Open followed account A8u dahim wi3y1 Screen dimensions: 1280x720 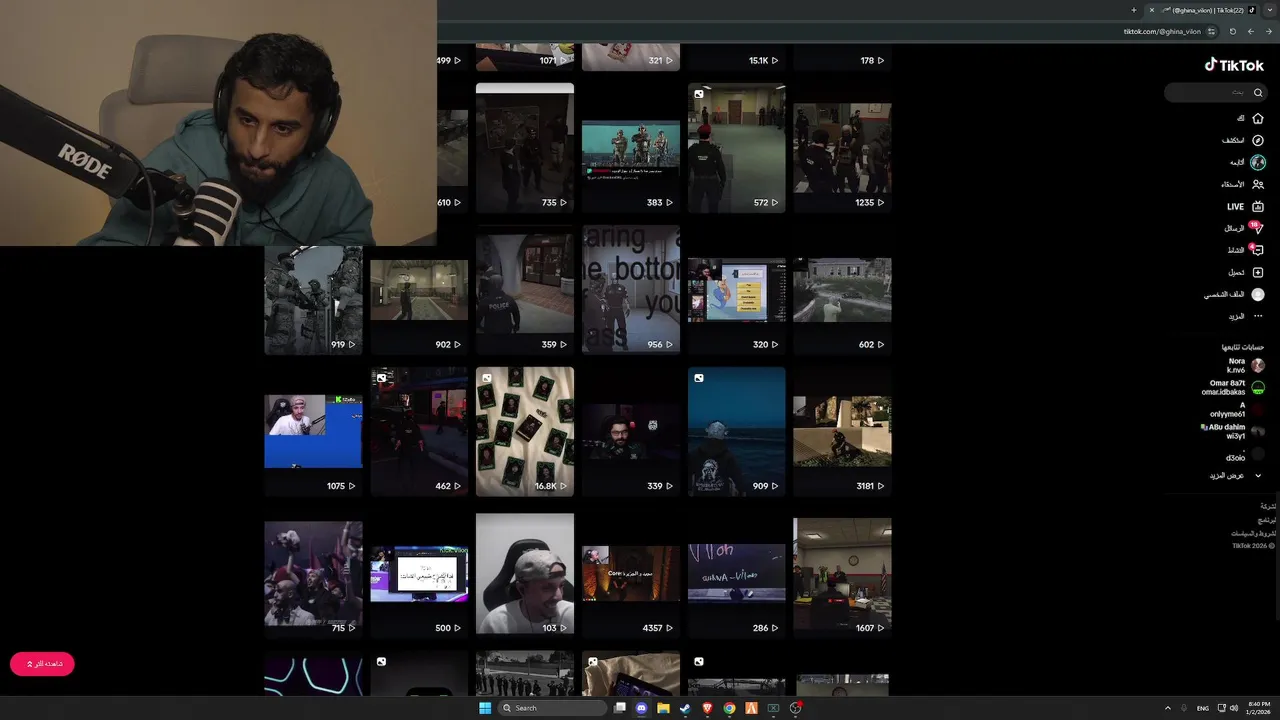(x=1232, y=431)
